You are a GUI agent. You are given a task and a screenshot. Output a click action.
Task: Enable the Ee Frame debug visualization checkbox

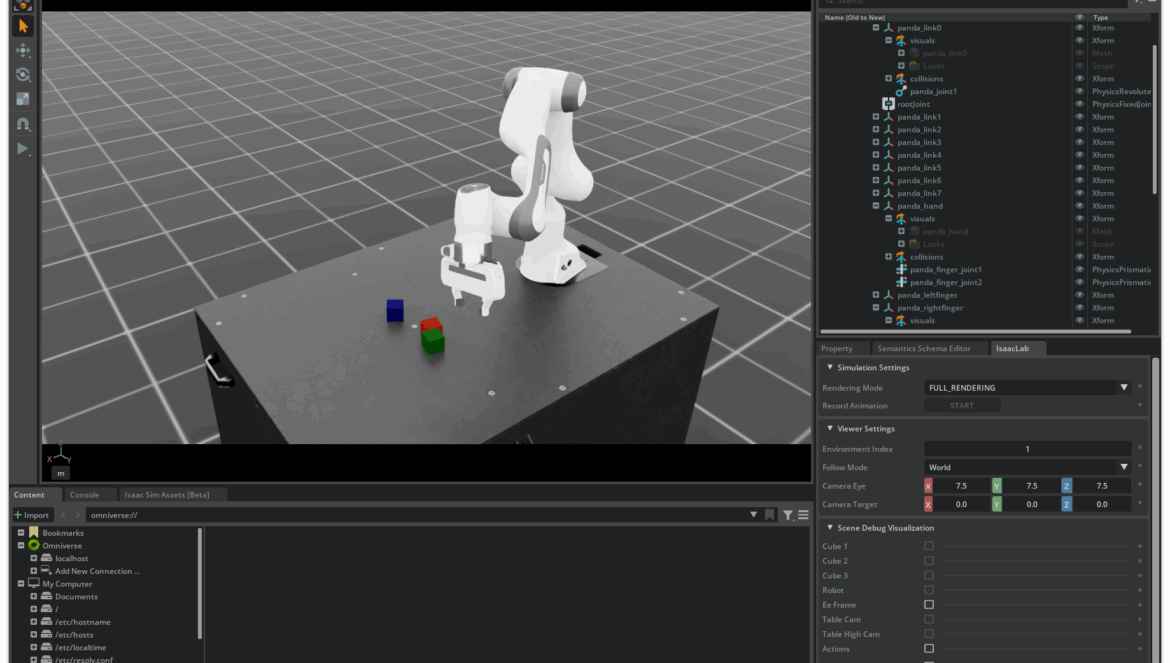coord(929,605)
